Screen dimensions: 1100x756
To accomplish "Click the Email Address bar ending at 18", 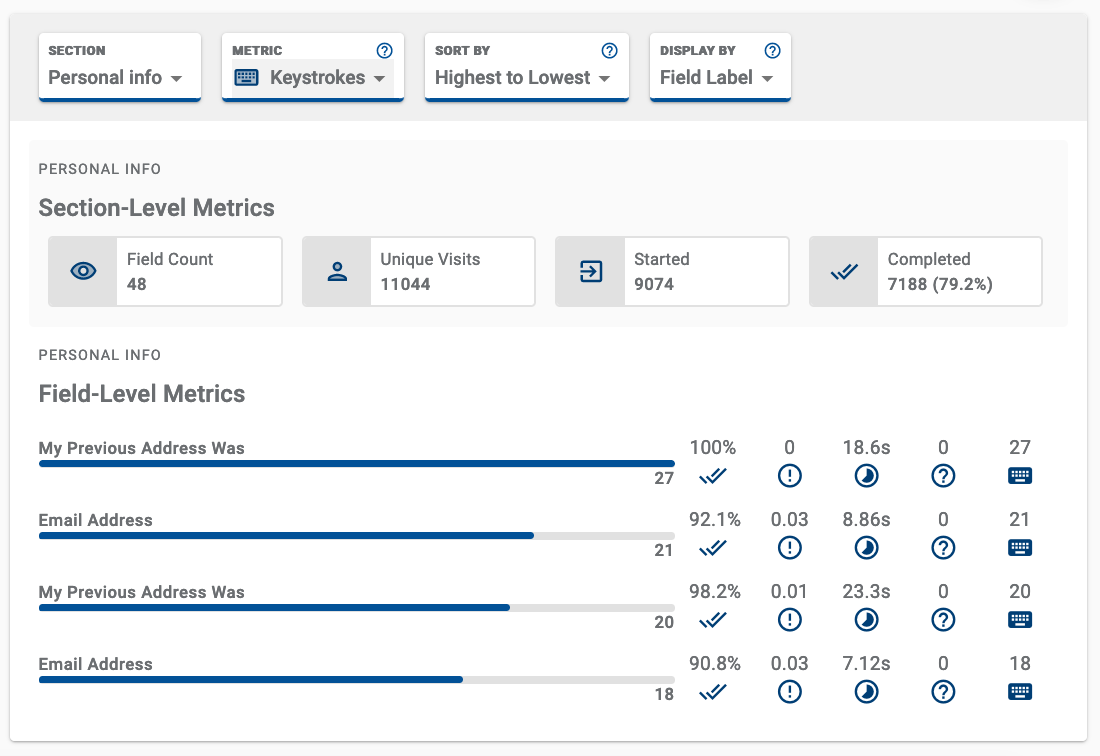I will 356,680.
